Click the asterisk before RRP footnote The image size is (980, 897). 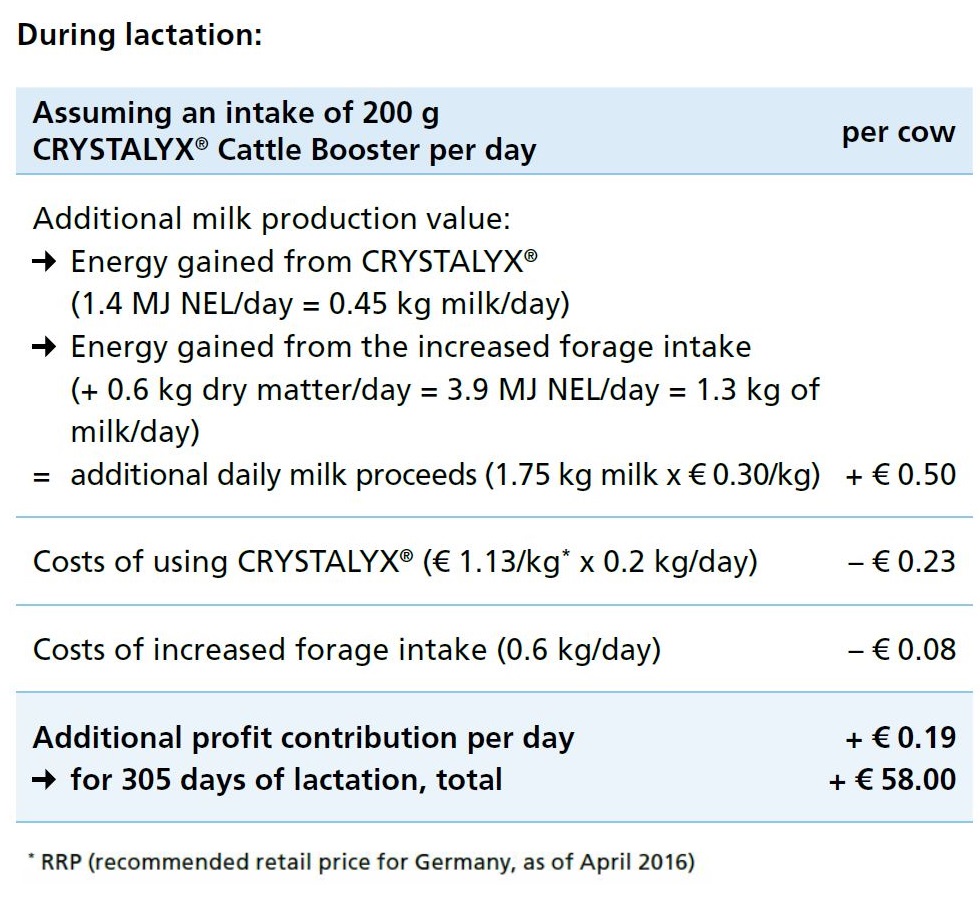point(31,856)
